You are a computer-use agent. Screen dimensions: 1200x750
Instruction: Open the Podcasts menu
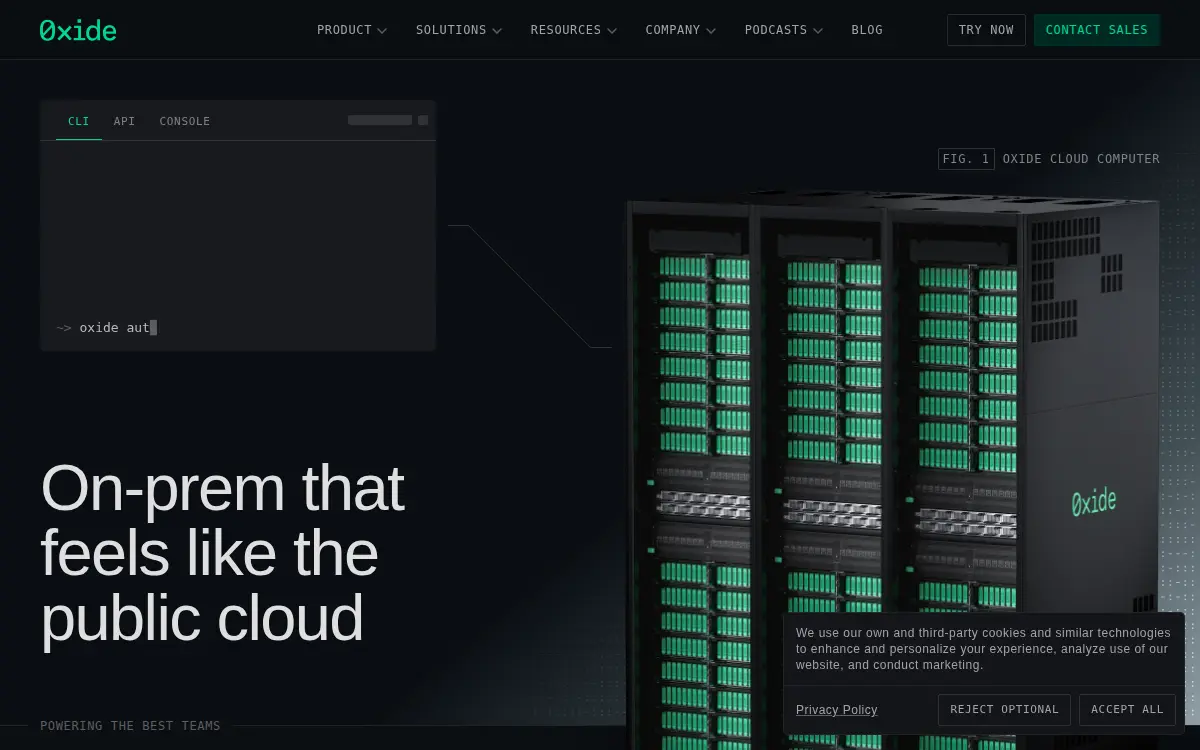pos(784,30)
